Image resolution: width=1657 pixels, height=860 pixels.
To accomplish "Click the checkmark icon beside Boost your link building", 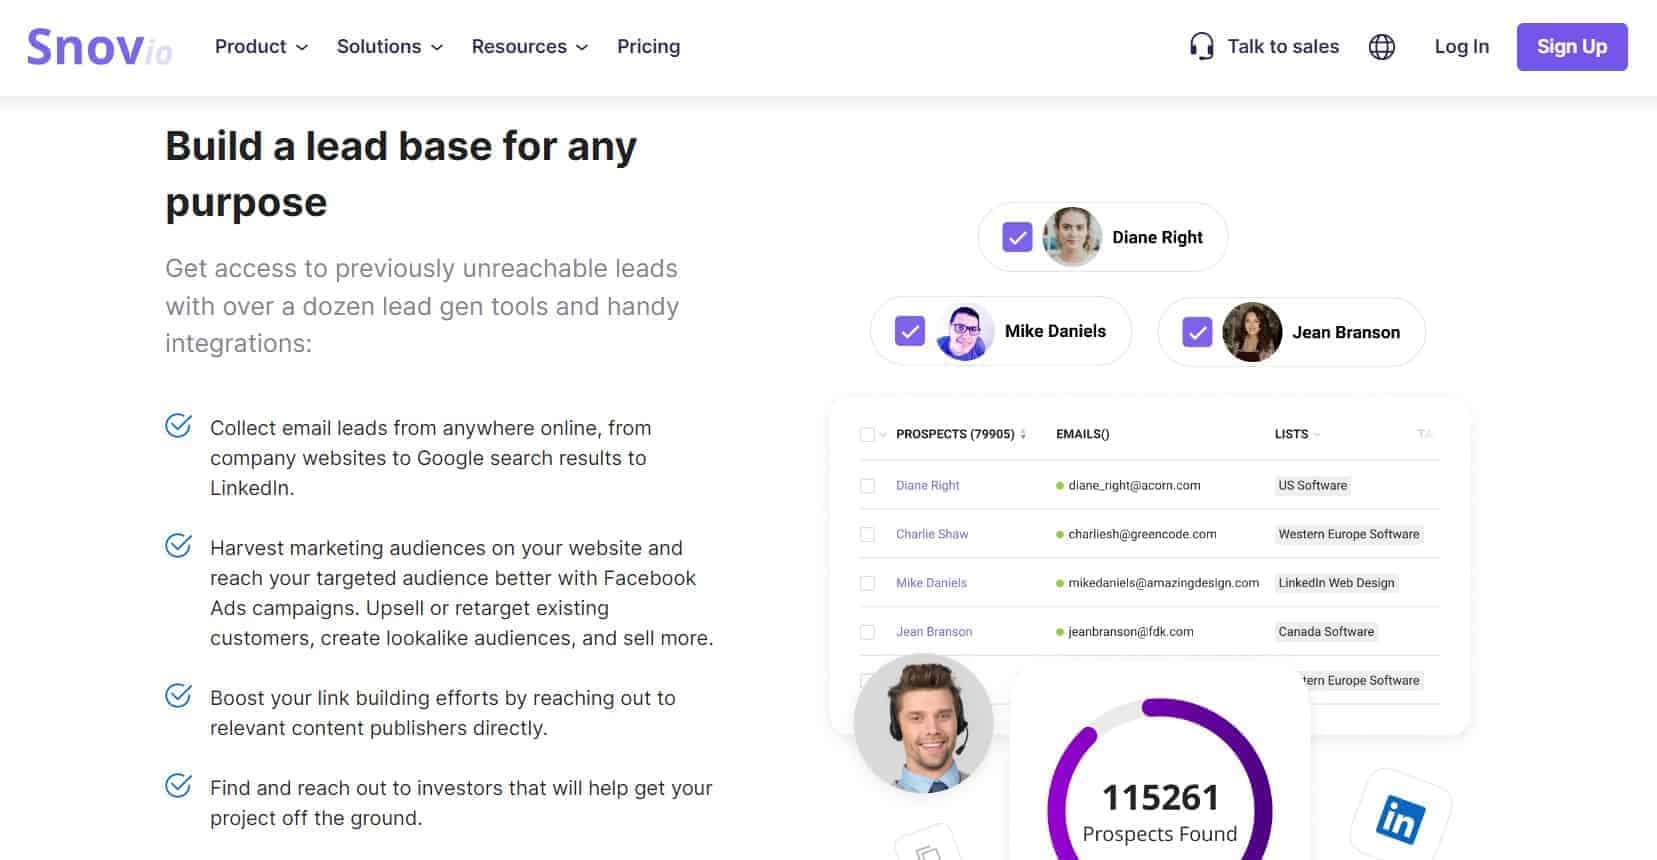I will point(178,696).
